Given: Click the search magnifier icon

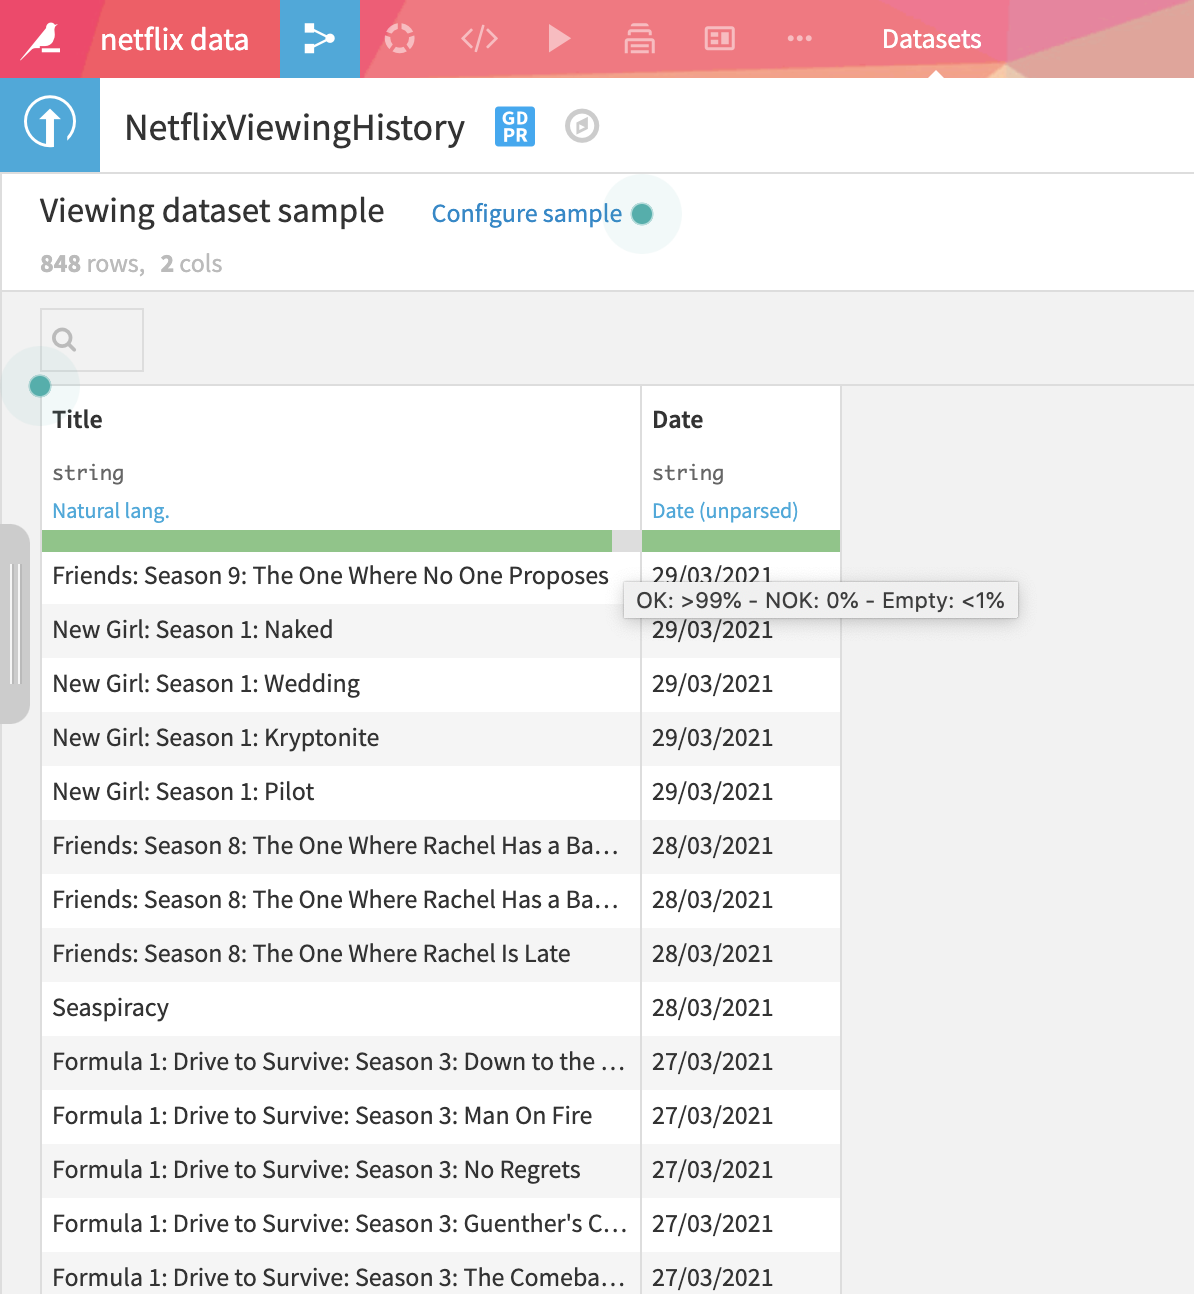Looking at the screenshot, I should coord(64,340).
